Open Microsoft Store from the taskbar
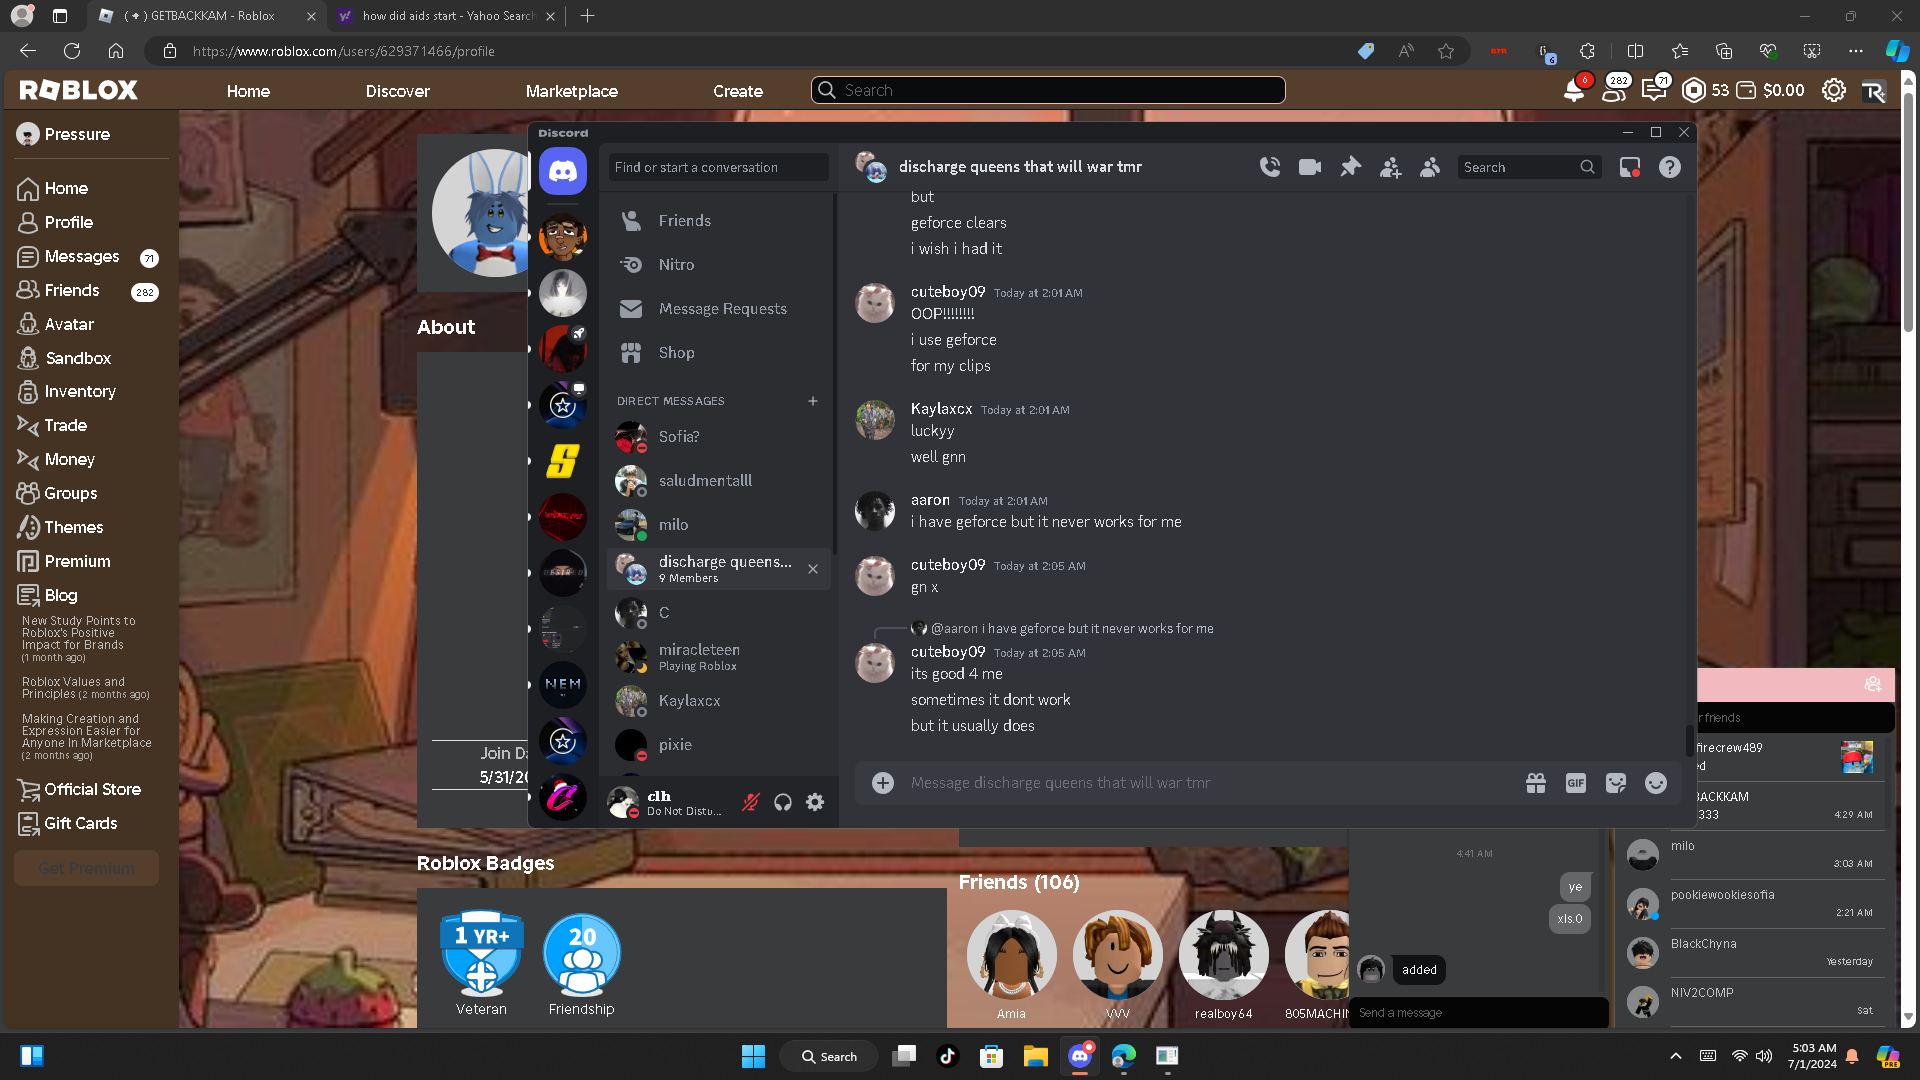1920x1080 pixels. click(x=991, y=1056)
